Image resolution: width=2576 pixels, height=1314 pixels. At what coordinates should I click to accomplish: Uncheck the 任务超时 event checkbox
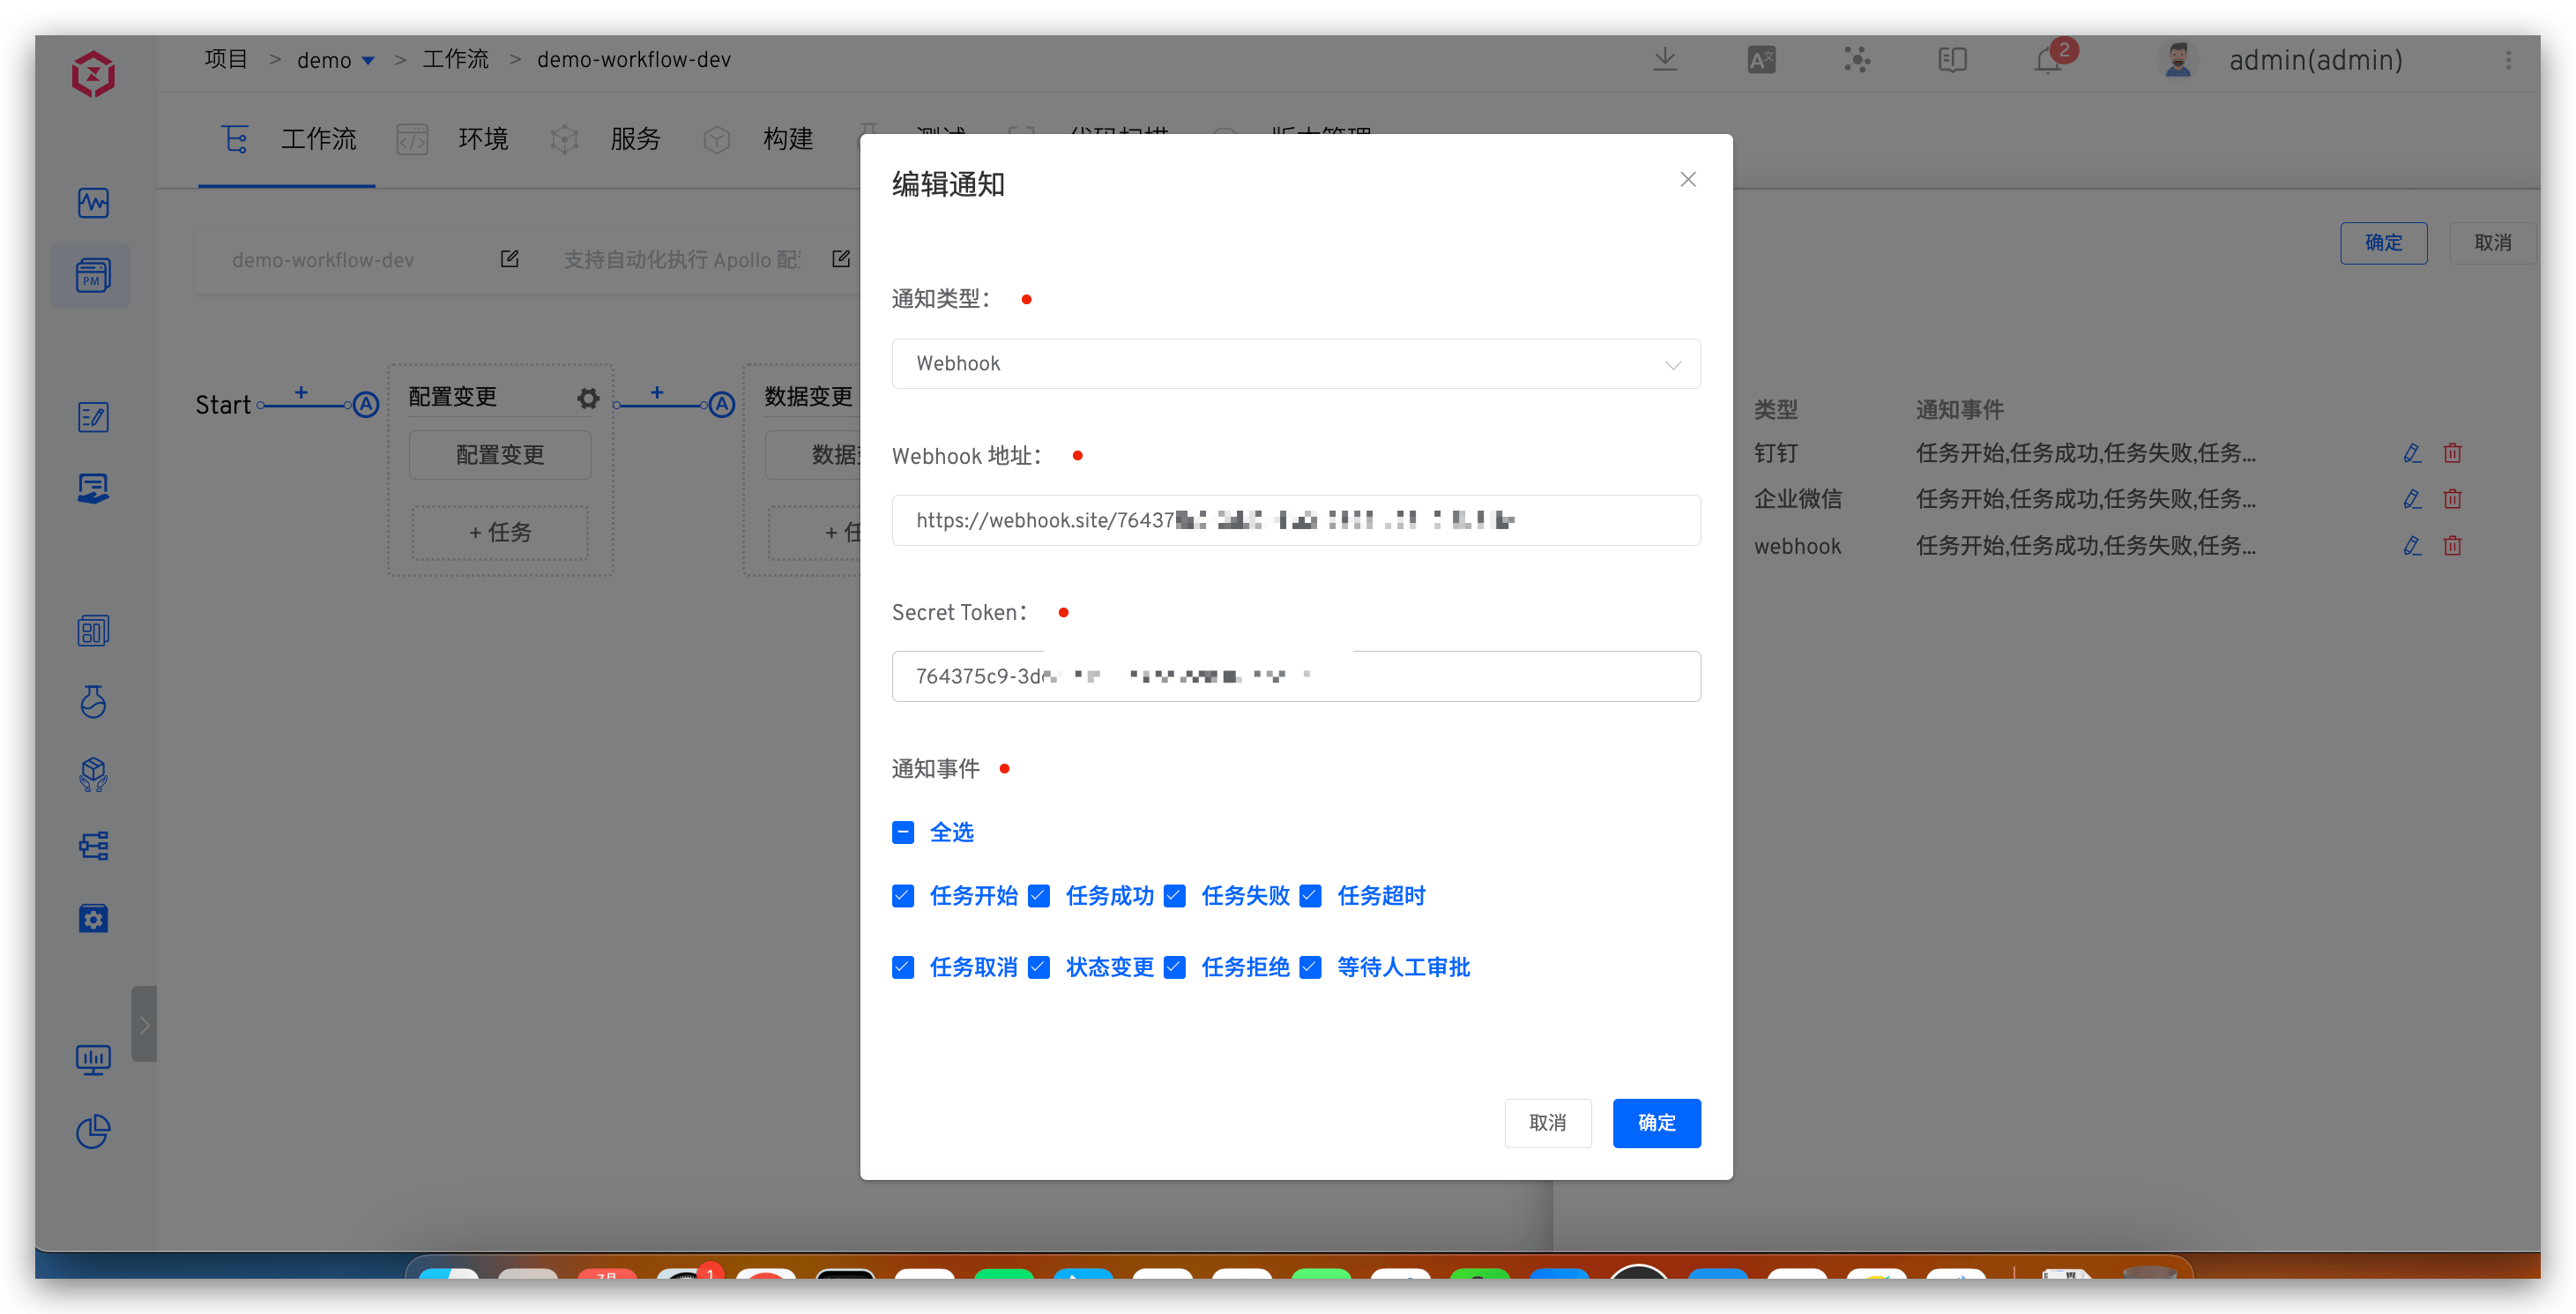(1310, 896)
